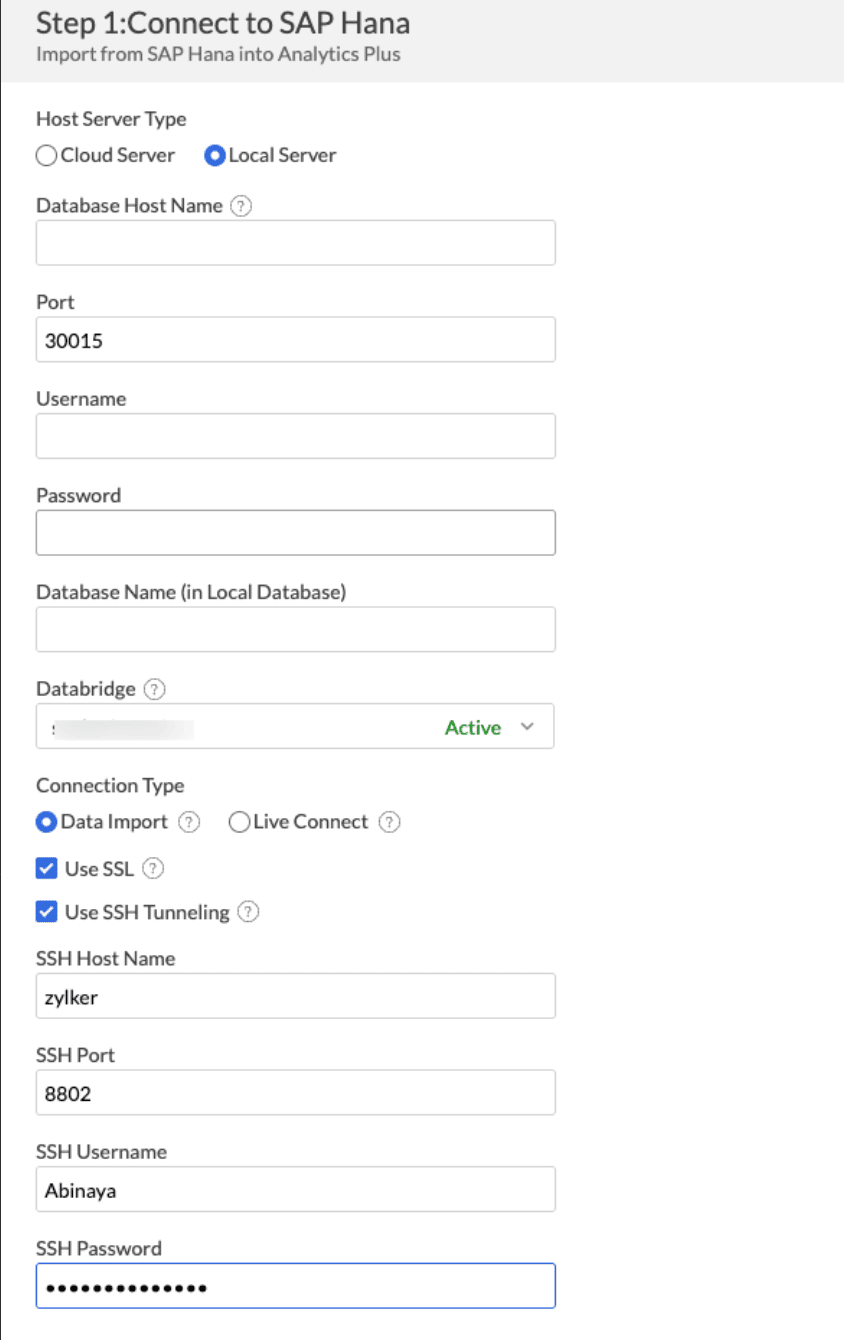Focus the Username input field

pos(295,436)
